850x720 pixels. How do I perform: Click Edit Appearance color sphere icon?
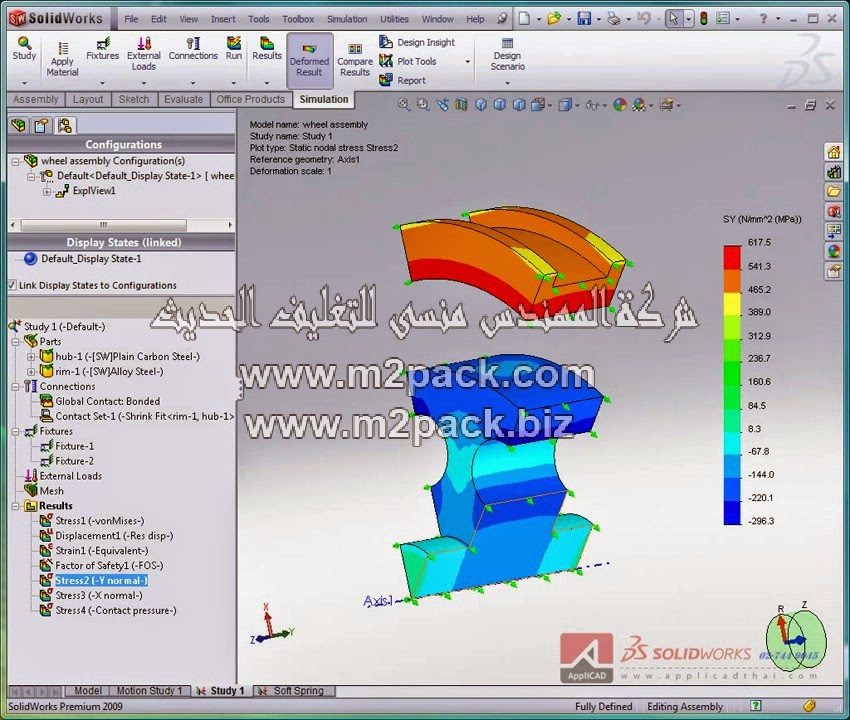620,105
